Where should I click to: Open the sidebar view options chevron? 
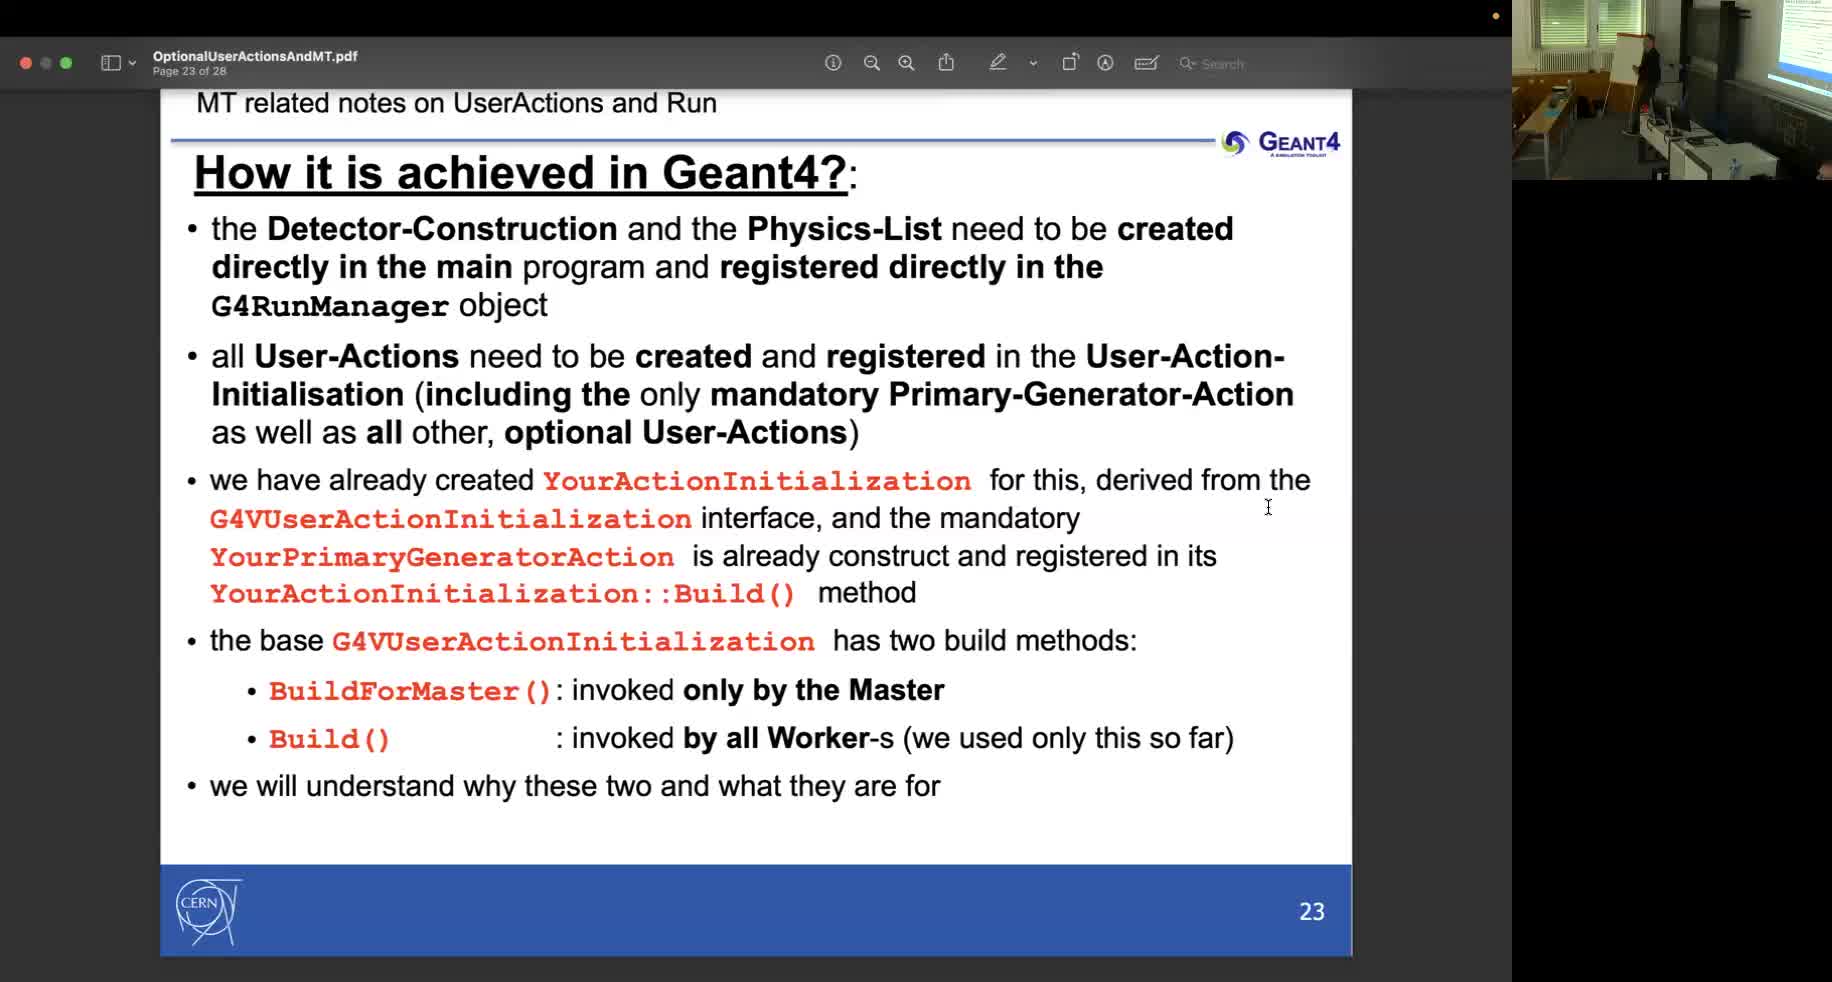(130, 62)
